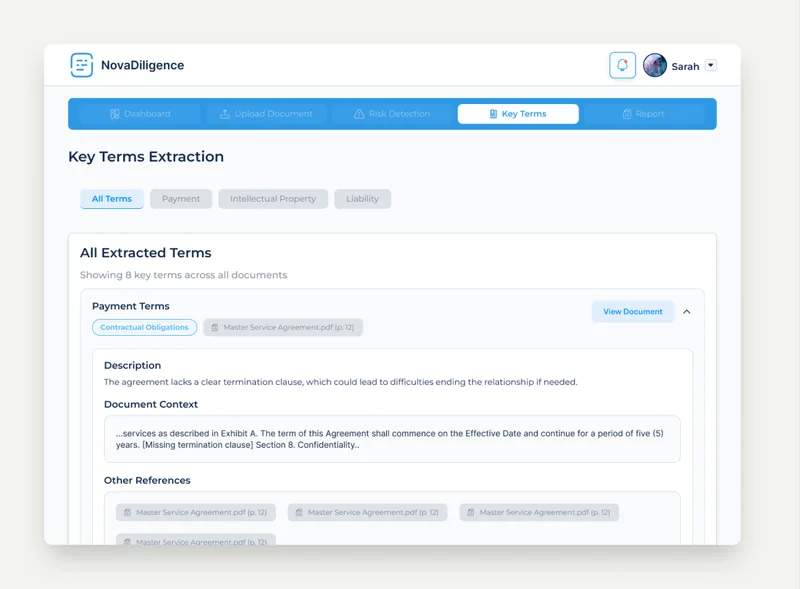Click the All Extracted Terms heading
The width and height of the screenshot is (800, 589).
[145, 253]
